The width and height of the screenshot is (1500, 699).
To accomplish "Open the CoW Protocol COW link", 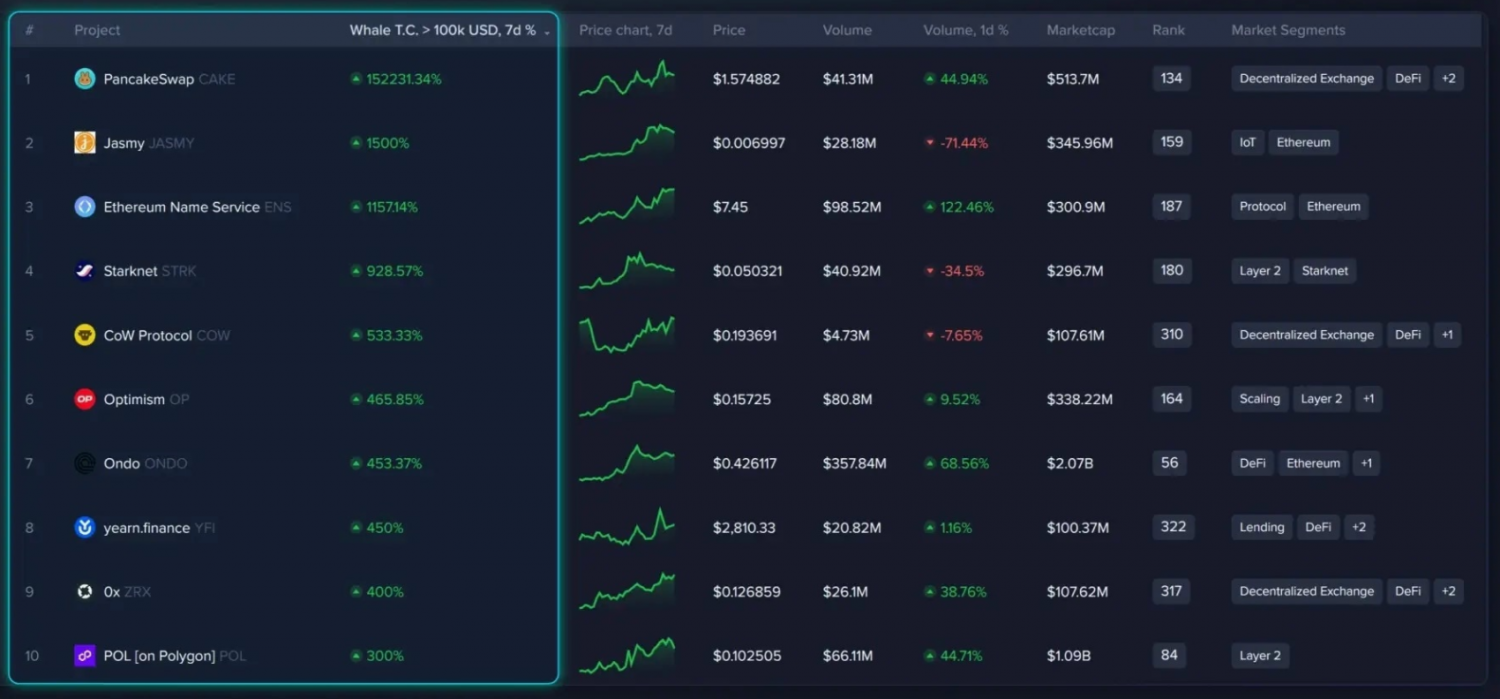I will 167,335.
